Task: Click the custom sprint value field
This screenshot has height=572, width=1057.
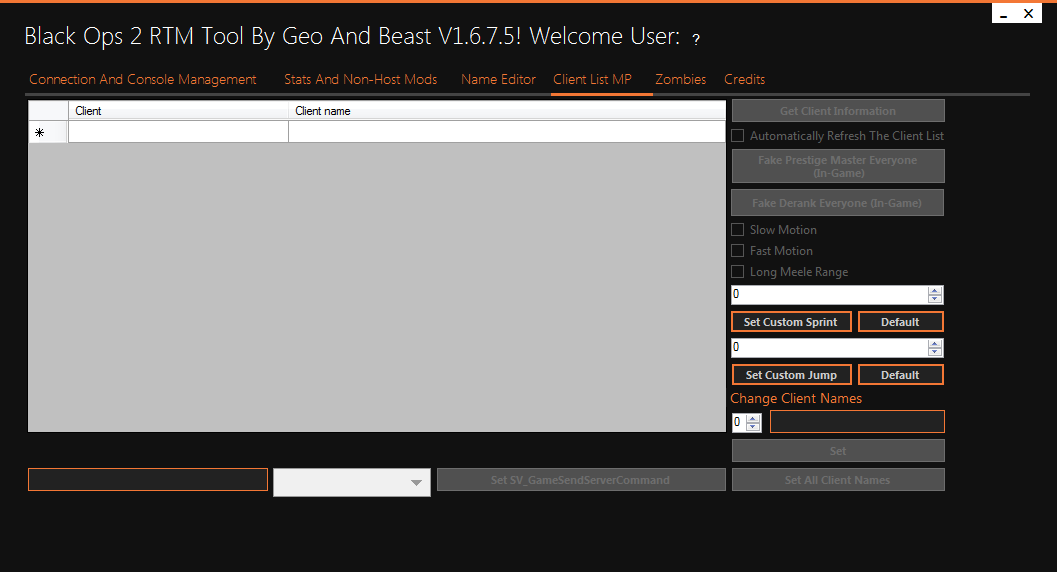Action: click(829, 294)
